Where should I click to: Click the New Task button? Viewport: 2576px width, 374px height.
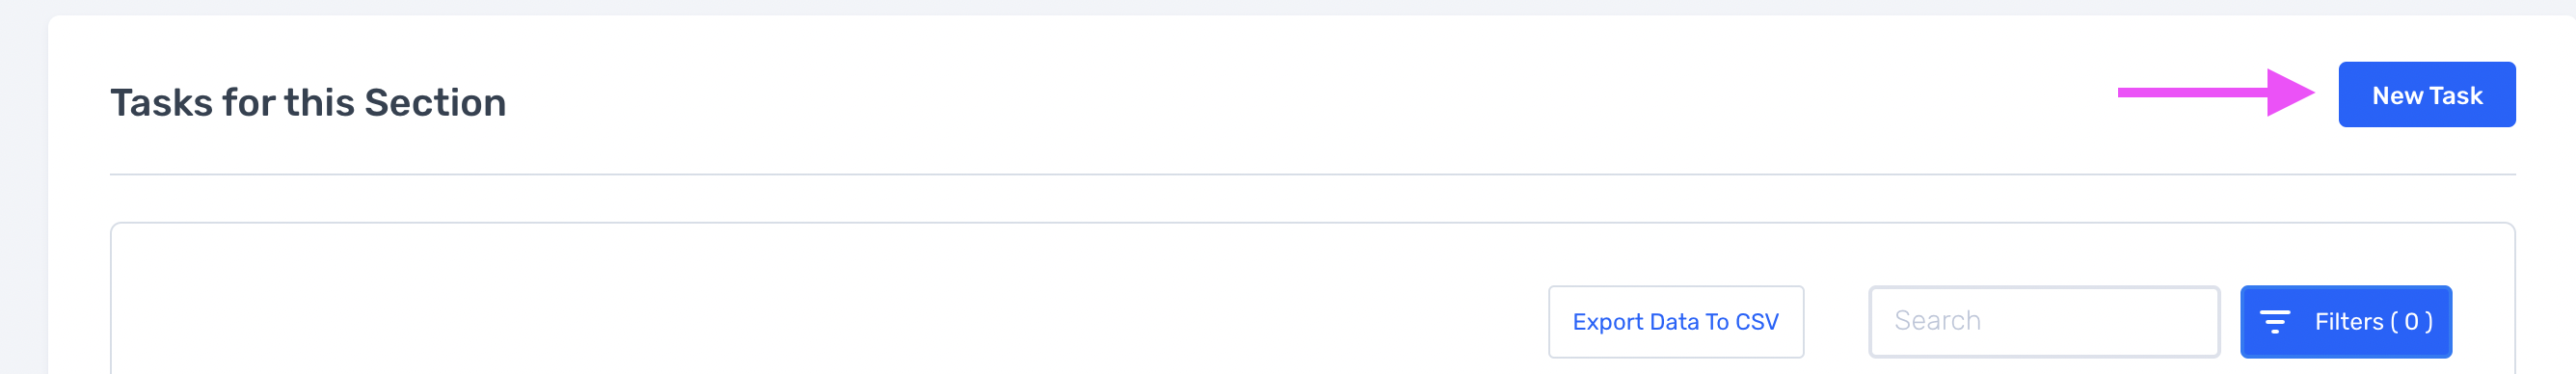point(2426,95)
